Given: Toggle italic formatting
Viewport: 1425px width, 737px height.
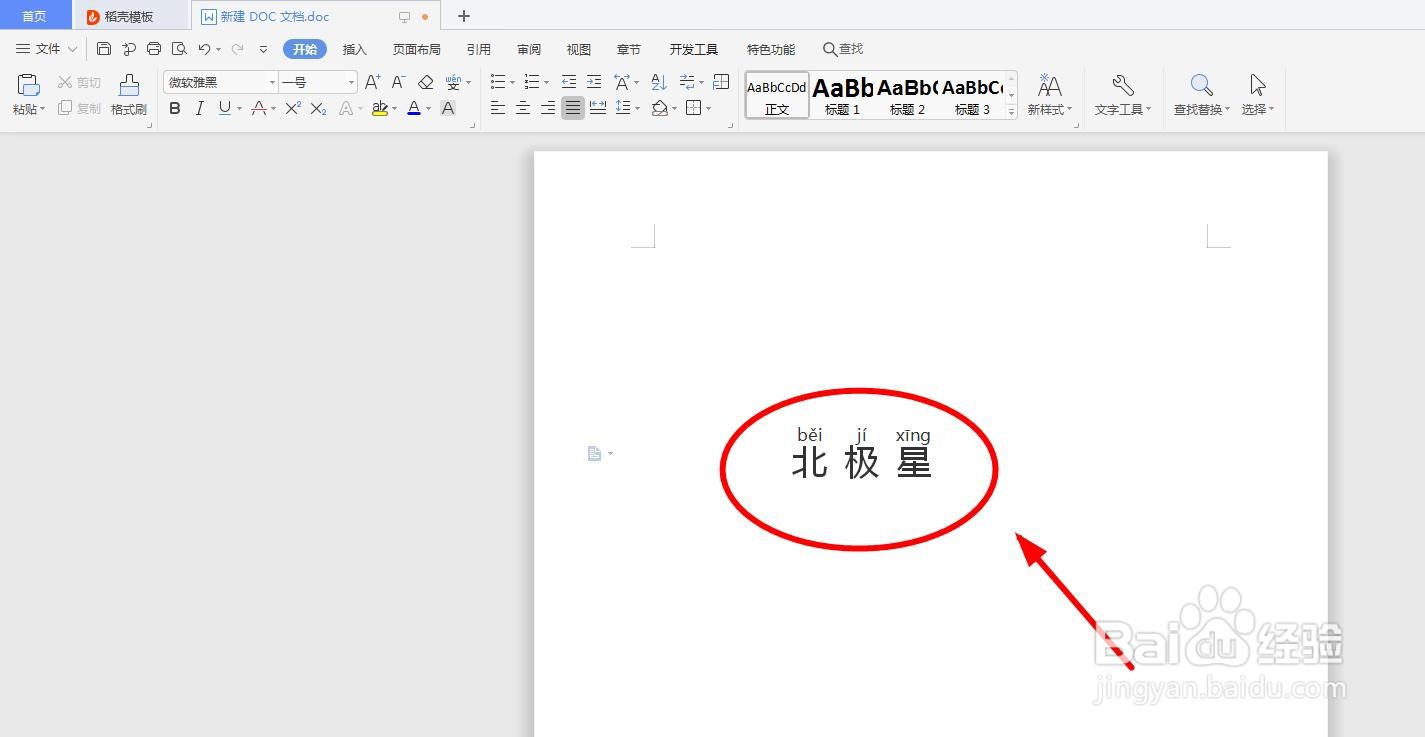Looking at the screenshot, I should pyautogui.click(x=200, y=108).
